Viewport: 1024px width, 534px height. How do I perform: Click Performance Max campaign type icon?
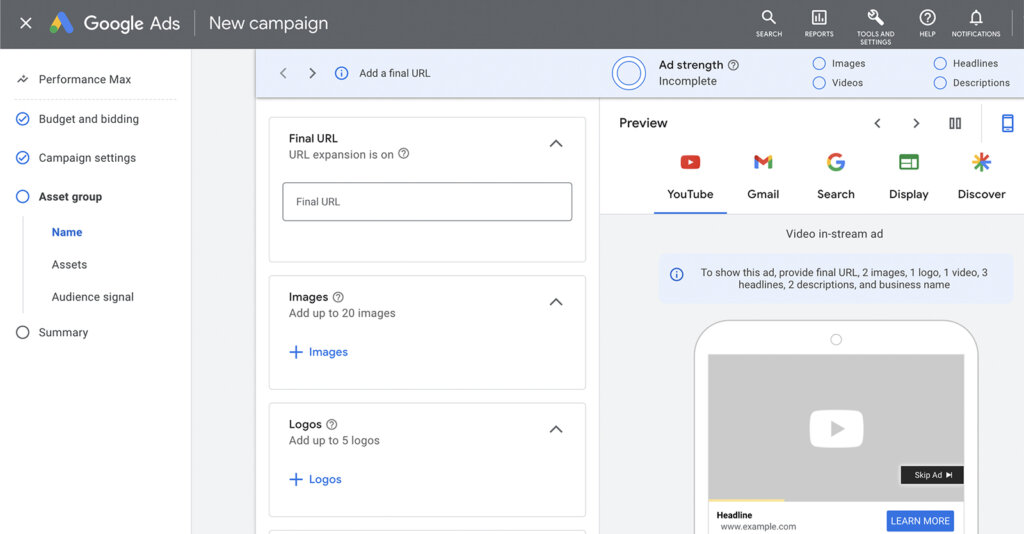22,79
